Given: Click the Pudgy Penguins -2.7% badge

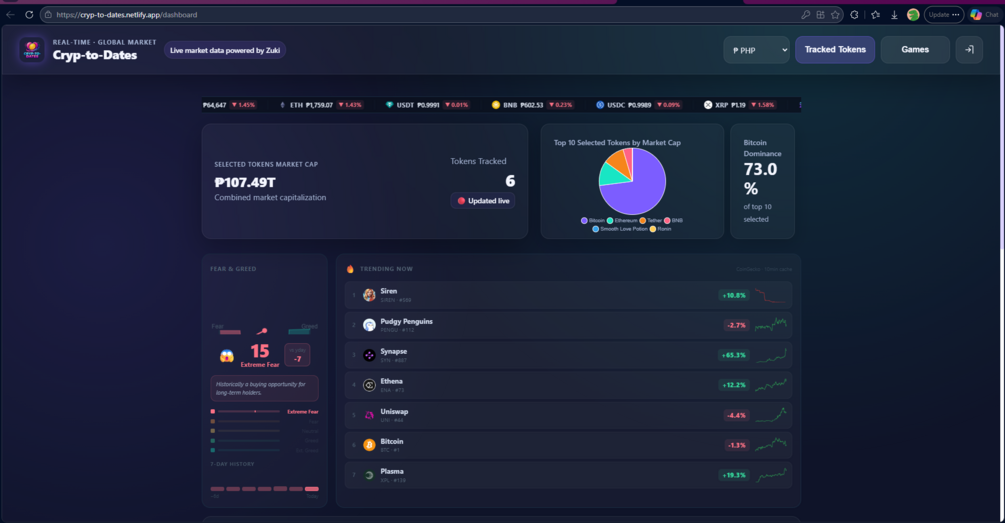Looking at the screenshot, I should click(736, 325).
